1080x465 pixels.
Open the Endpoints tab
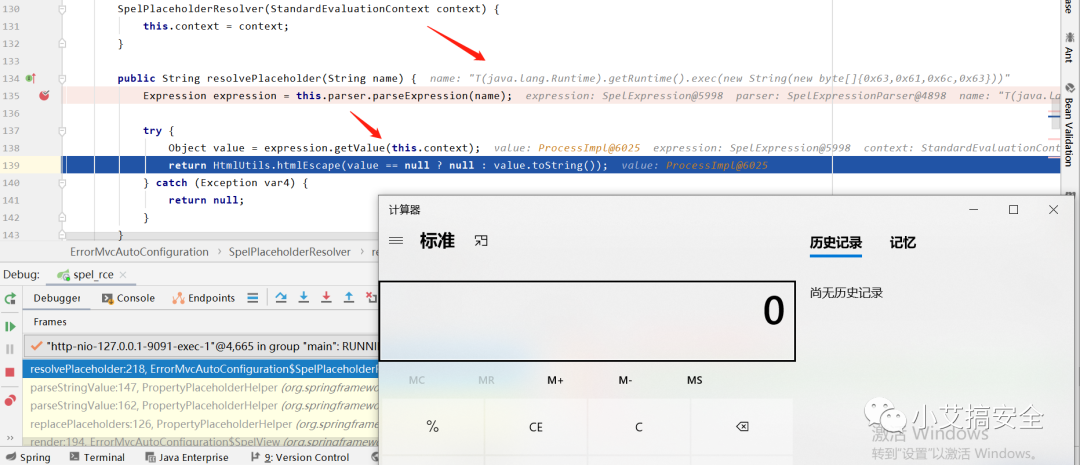point(204,298)
